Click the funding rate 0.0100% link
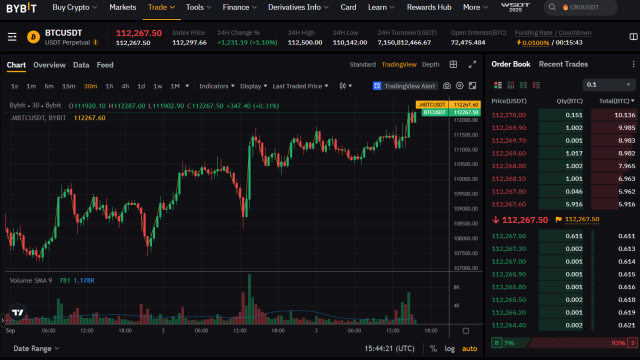This screenshot has width=640, height=360. point(536,42)
